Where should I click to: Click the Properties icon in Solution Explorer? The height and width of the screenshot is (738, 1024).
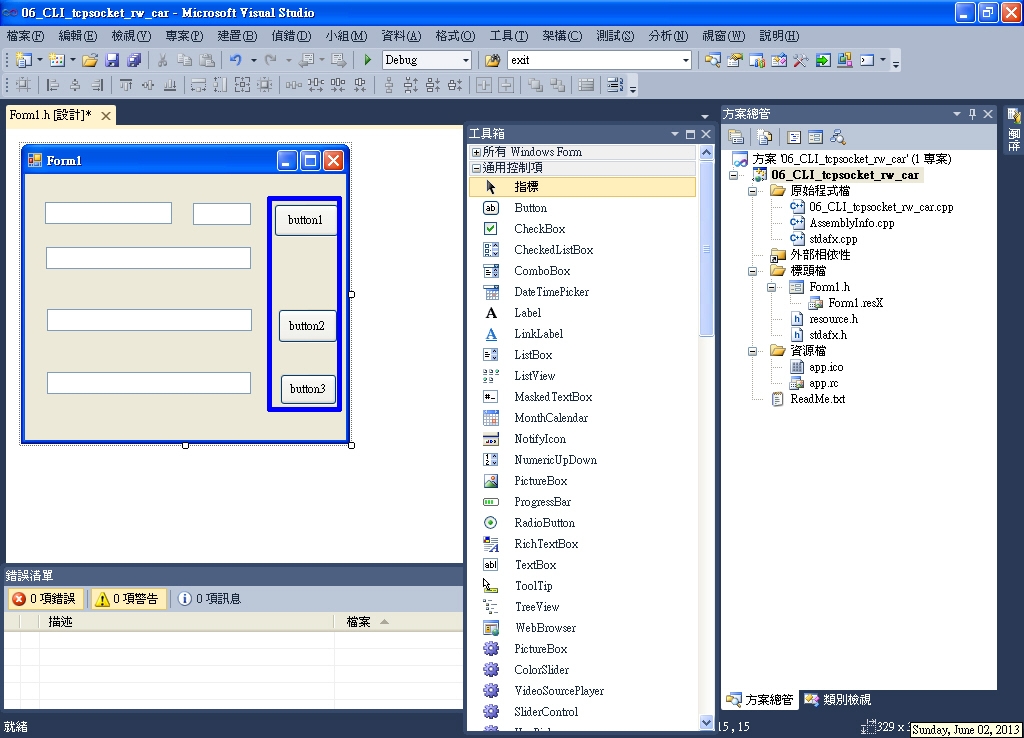click(x=736, y=137)
